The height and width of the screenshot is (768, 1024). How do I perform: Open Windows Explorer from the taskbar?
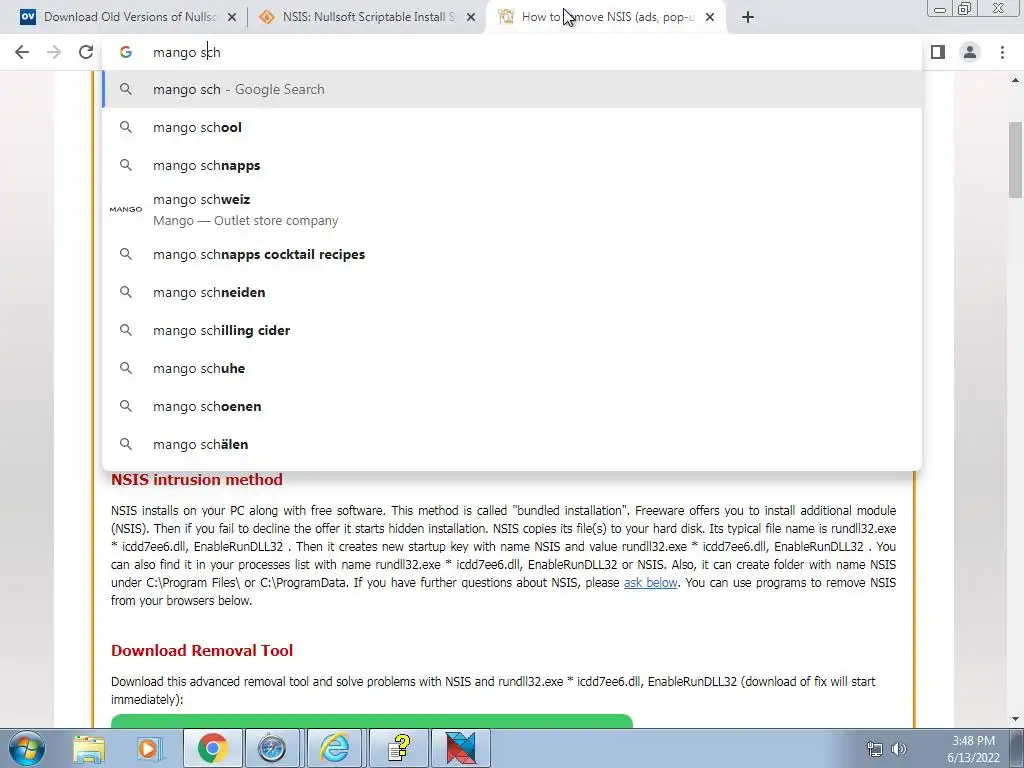click(x=89, y=748)
